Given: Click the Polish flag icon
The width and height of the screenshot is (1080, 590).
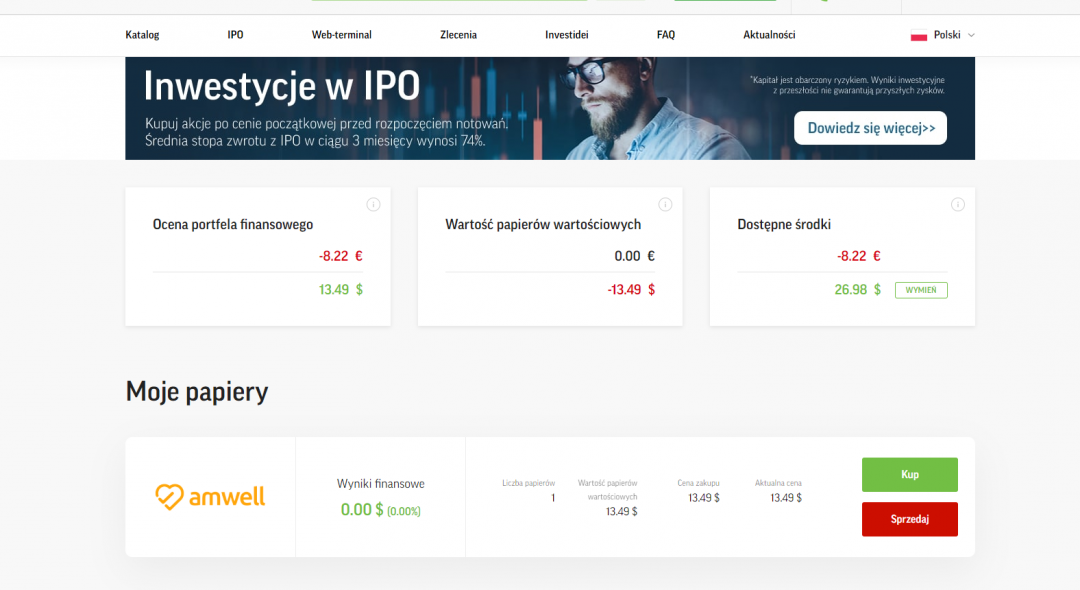Looking at the screenshot, I should point(918,35).
